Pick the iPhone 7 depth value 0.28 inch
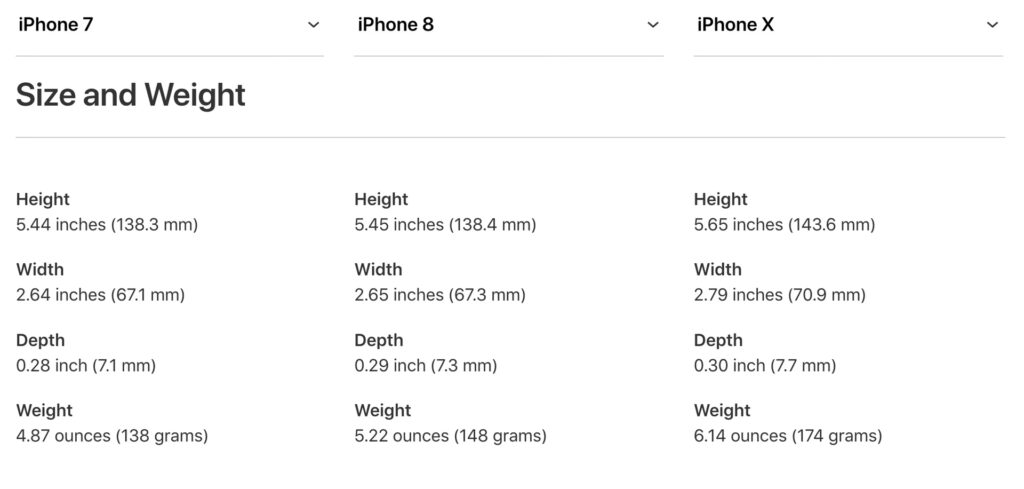The image size is (1024, 489). coord(86,366)
